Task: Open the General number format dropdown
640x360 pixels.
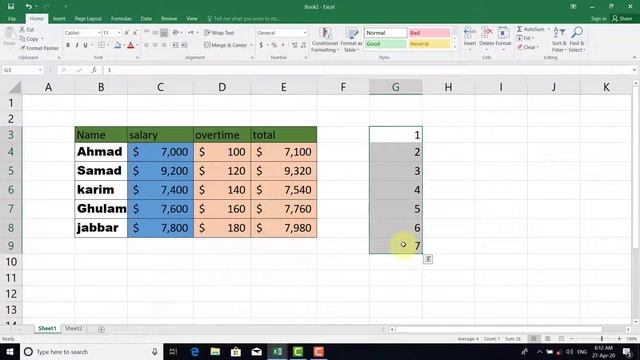Action: click(304, 33)
